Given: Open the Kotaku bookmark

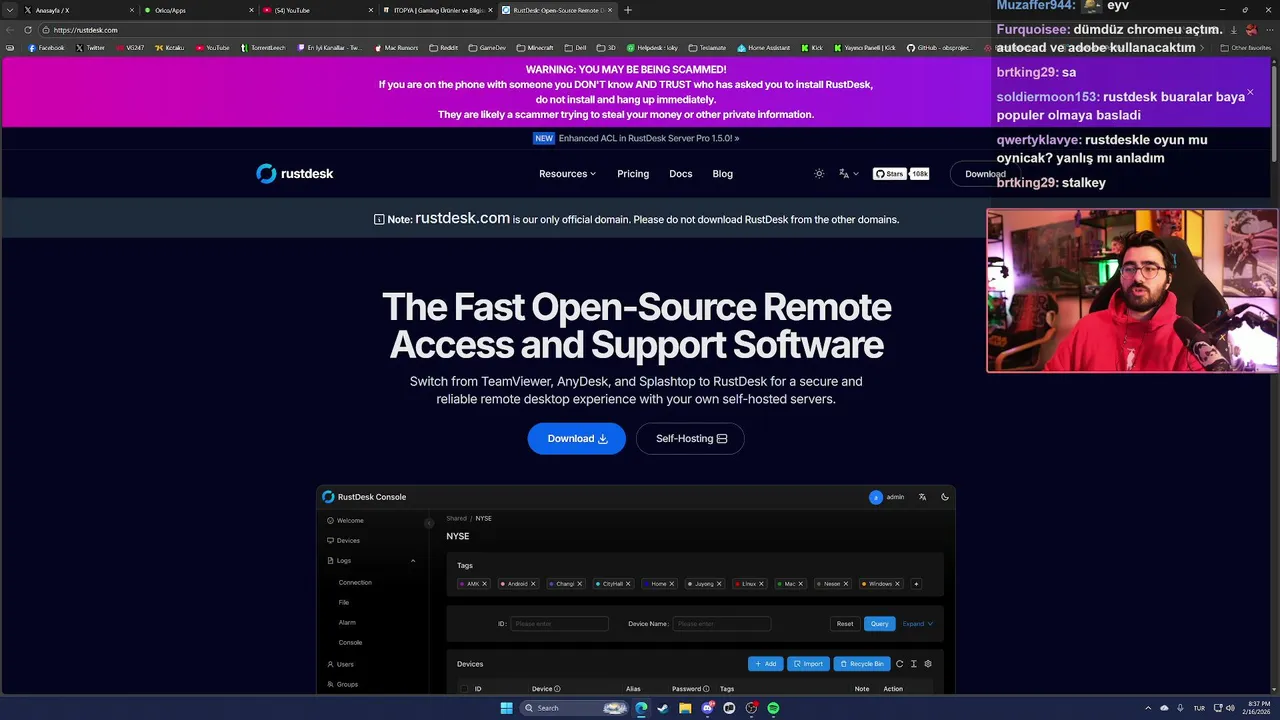Looking at the screenshot, I should pyautogui.click(x=170, y=48).
